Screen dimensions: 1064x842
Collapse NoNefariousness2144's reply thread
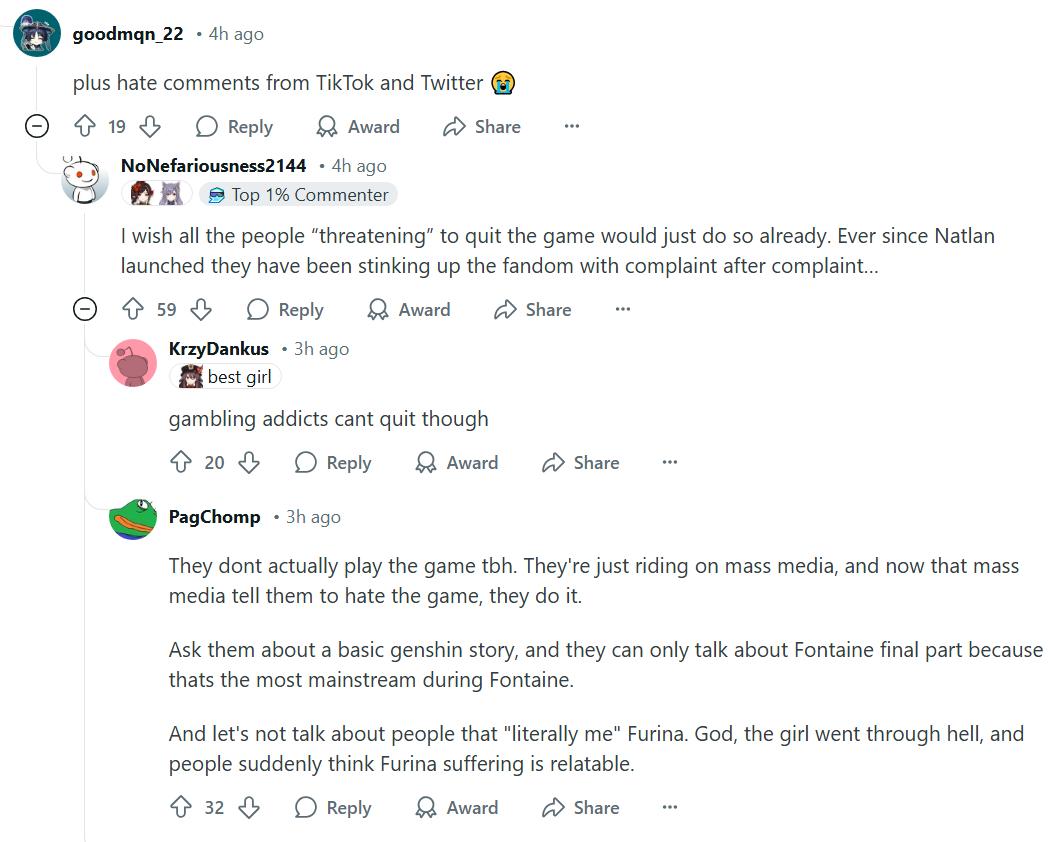click(x=86, y=310)
